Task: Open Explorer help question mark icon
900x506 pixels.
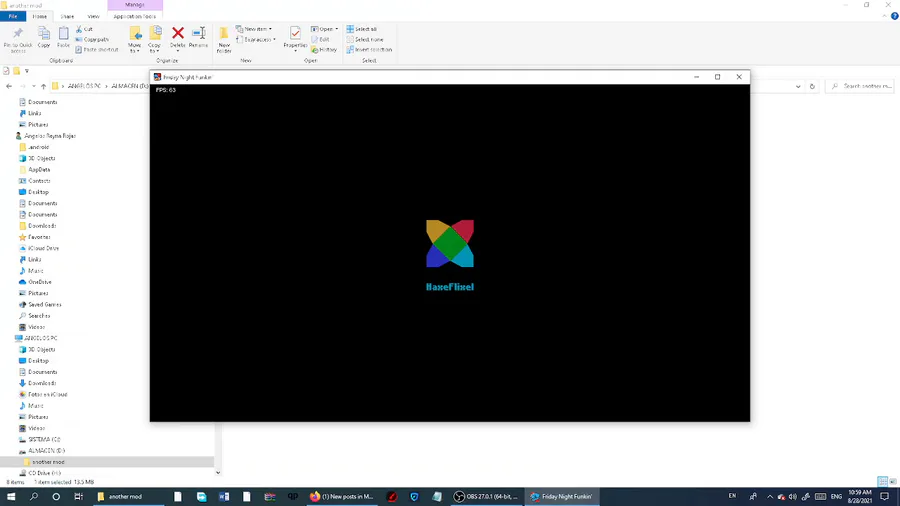Action: (894, 16)
